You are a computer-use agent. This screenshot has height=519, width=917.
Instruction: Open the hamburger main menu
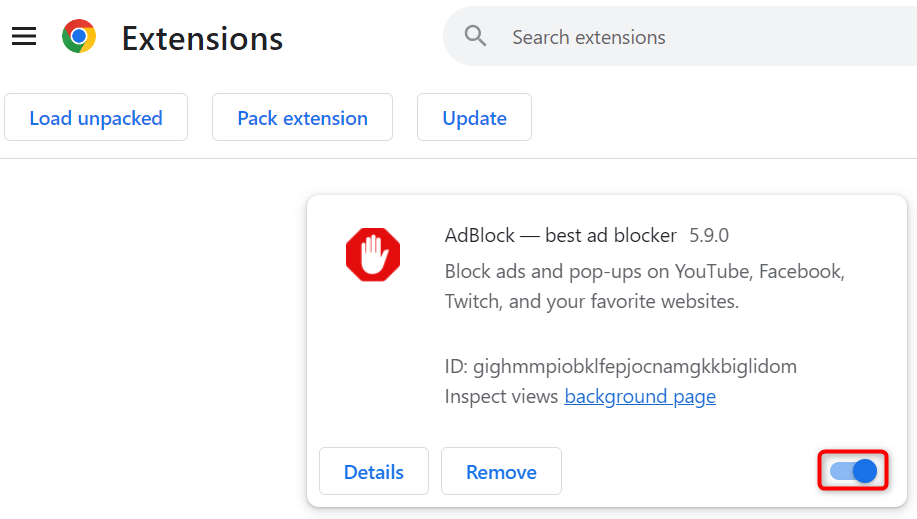pos(24,37)
